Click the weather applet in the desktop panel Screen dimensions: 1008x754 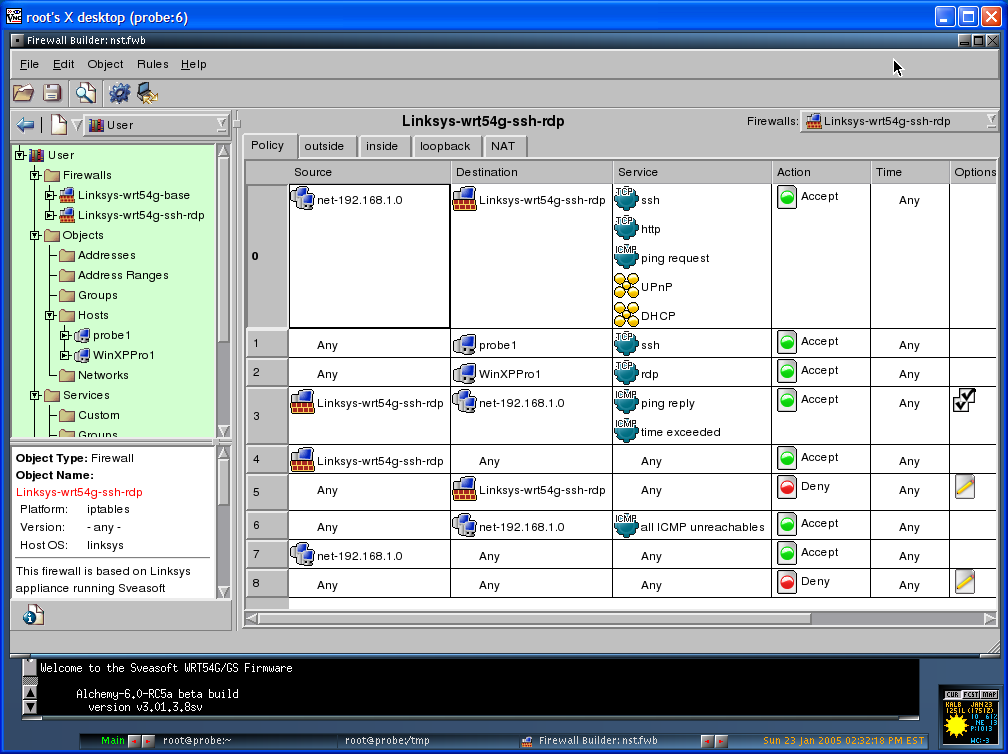[x=971, y=717]
